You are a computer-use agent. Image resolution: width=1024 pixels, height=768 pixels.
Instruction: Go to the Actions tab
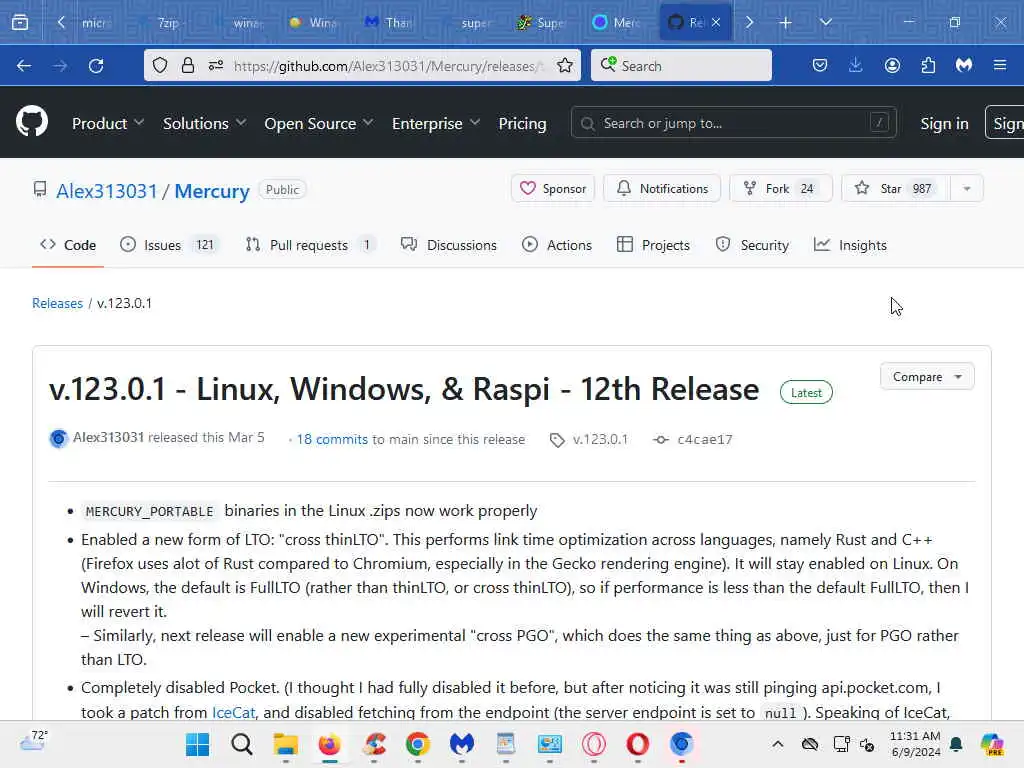(x=556, y=245)
